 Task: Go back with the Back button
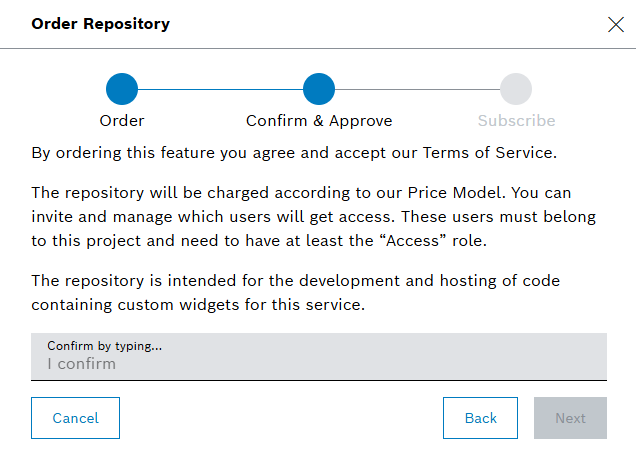click(x=480, y=418)
